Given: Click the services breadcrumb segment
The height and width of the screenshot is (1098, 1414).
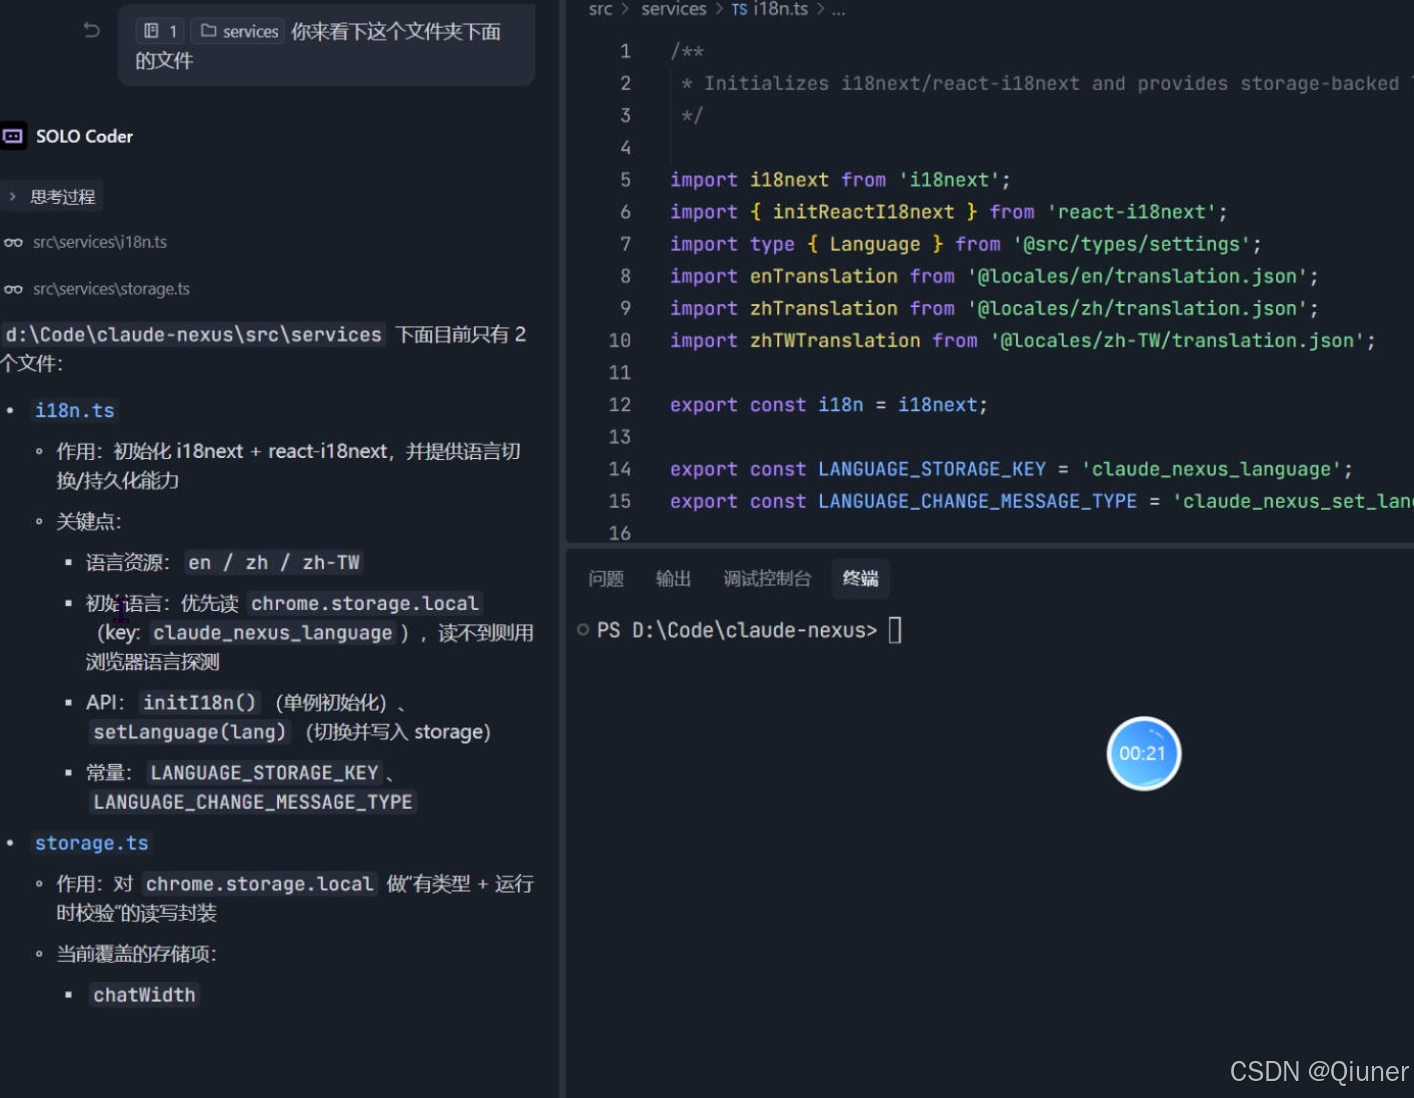Looking at the screenshot, I should click(x=673, y=9).
